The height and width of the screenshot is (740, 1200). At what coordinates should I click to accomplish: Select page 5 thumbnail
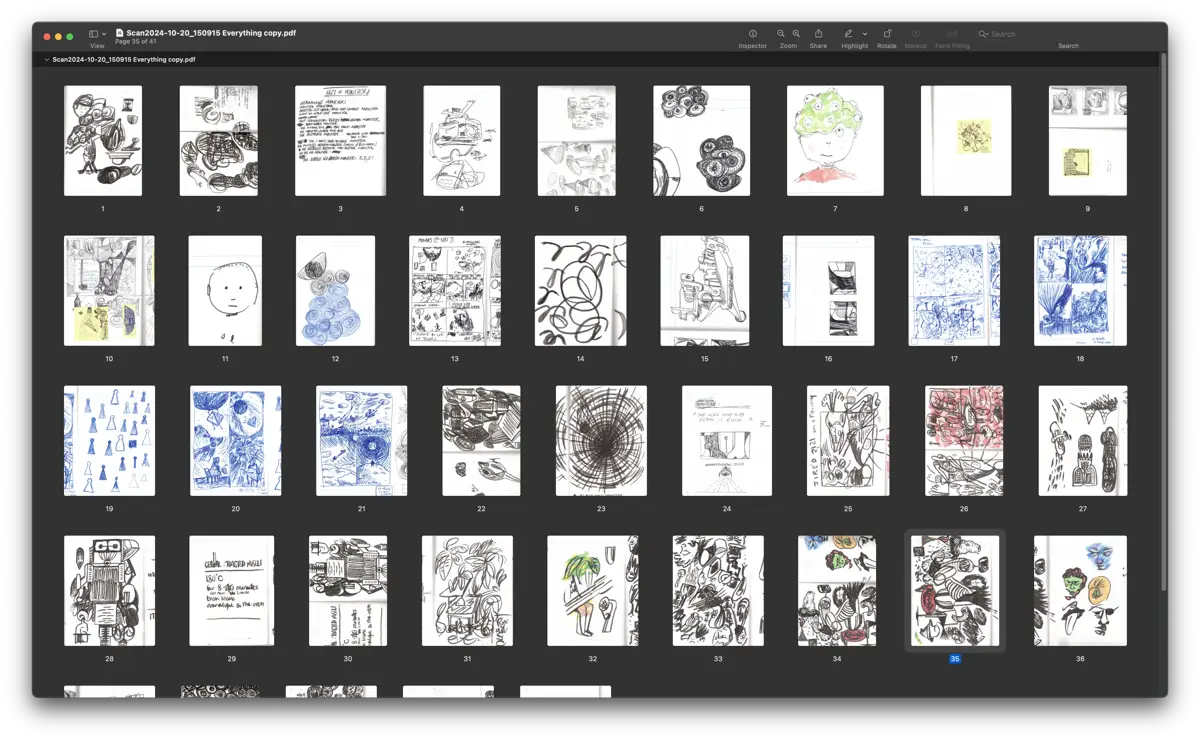click(577, 141)
